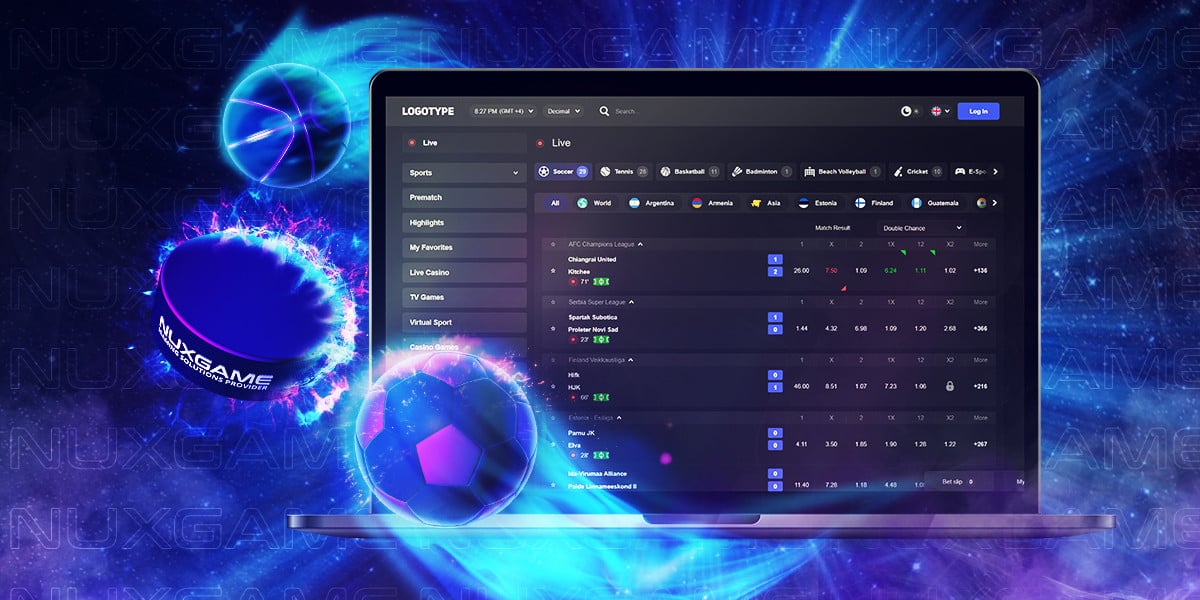
Task: Click odds 1.44 for Spartak Subotica
Action: [801, 329]
